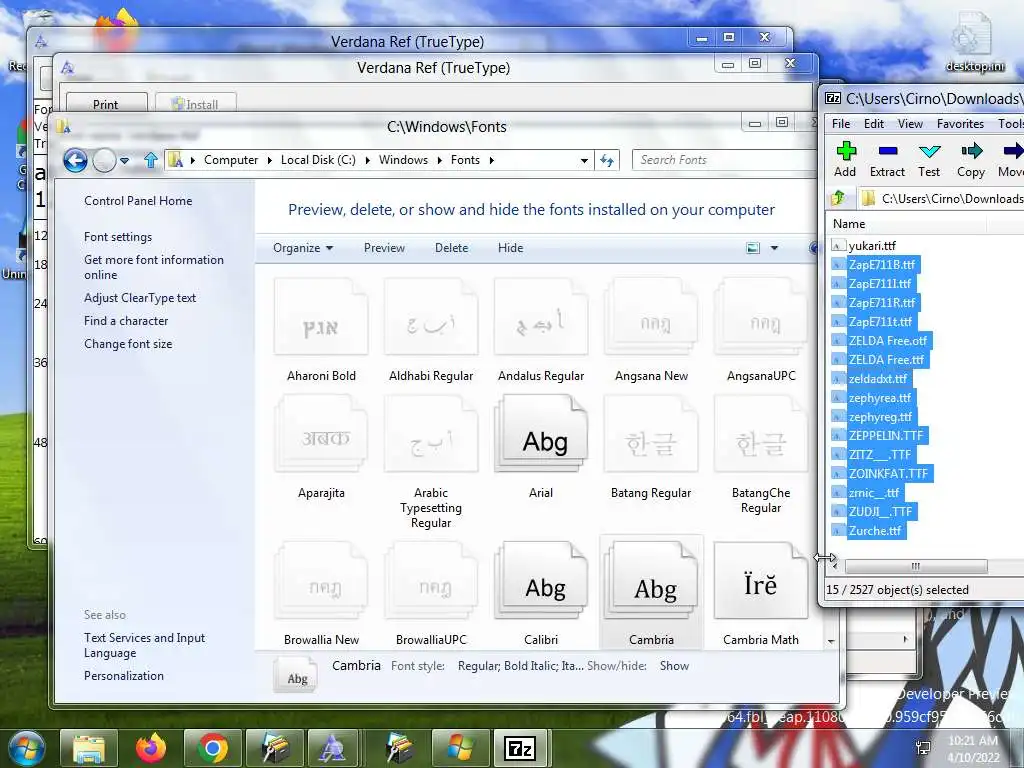Select the Aparajita font icon
The image size is (1024, 768).
point(321,434)
